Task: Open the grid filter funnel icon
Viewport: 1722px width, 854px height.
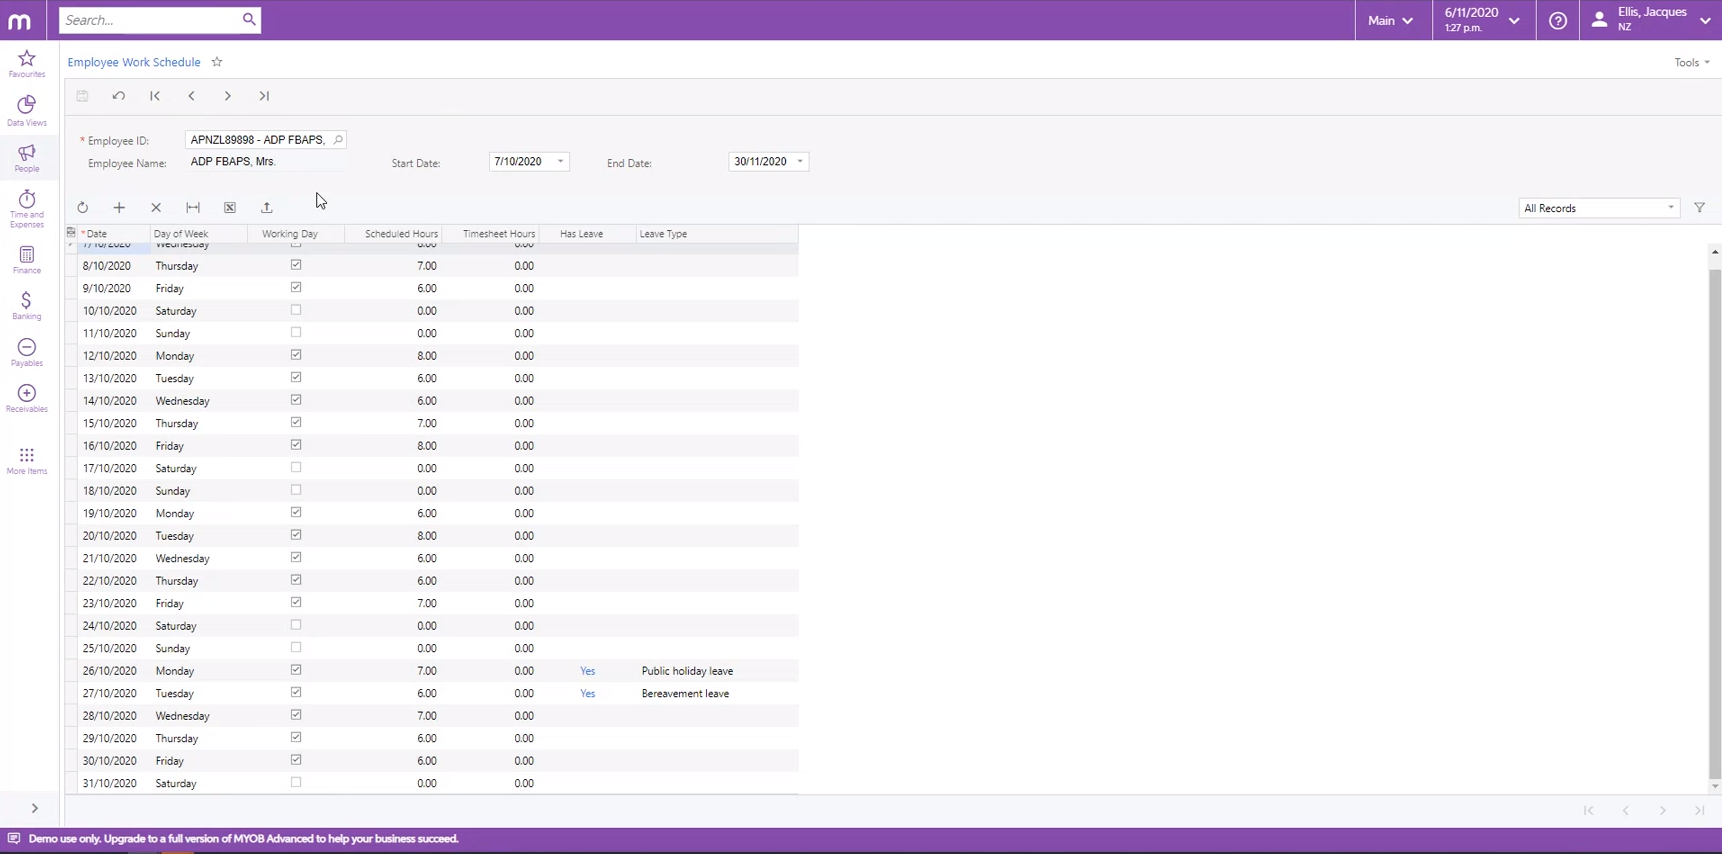Action: pyautogui.click(x=1700, y=208)
